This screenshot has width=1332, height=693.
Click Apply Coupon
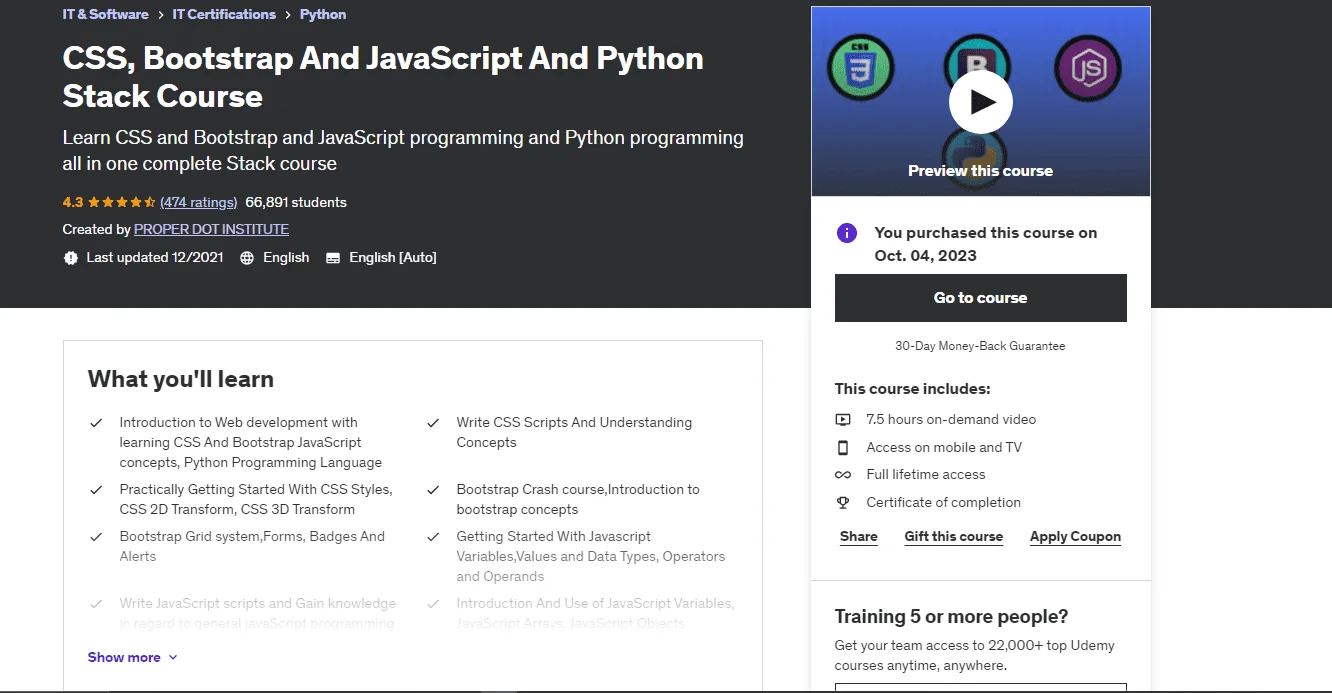point(1075,536)
